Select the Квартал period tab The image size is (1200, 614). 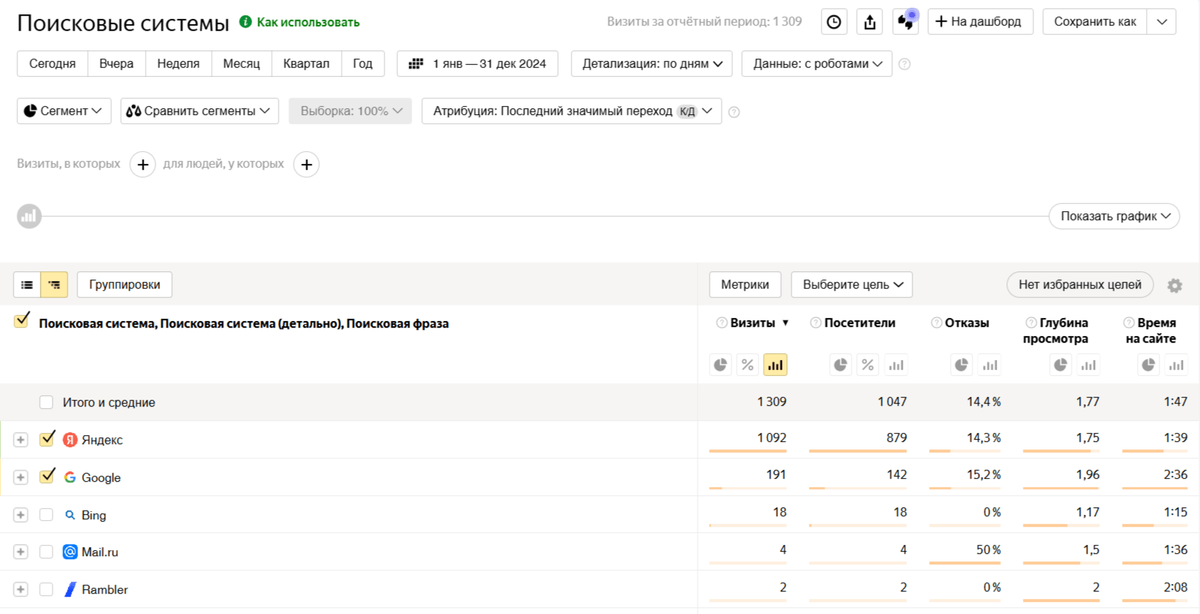tap(306, 64)
